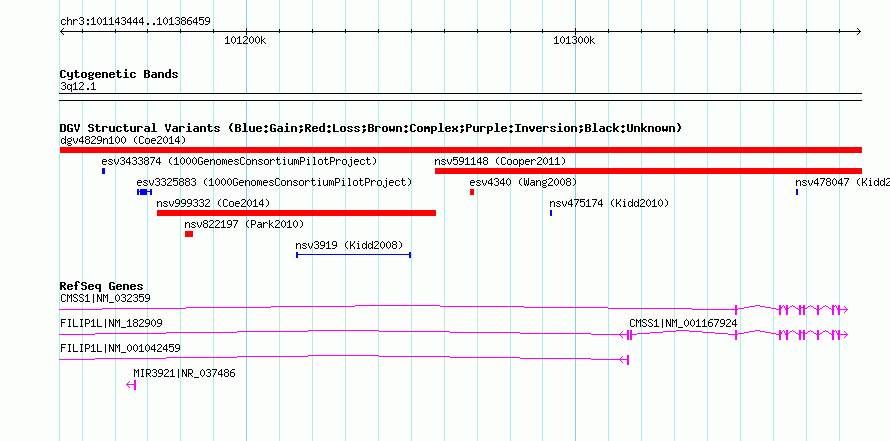Click the esv3325883 blue gain feature

click(x=144, y=192)
